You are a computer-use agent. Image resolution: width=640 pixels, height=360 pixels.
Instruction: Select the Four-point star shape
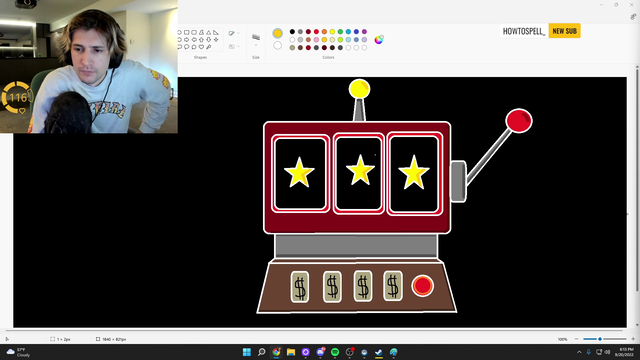point(216,40)
